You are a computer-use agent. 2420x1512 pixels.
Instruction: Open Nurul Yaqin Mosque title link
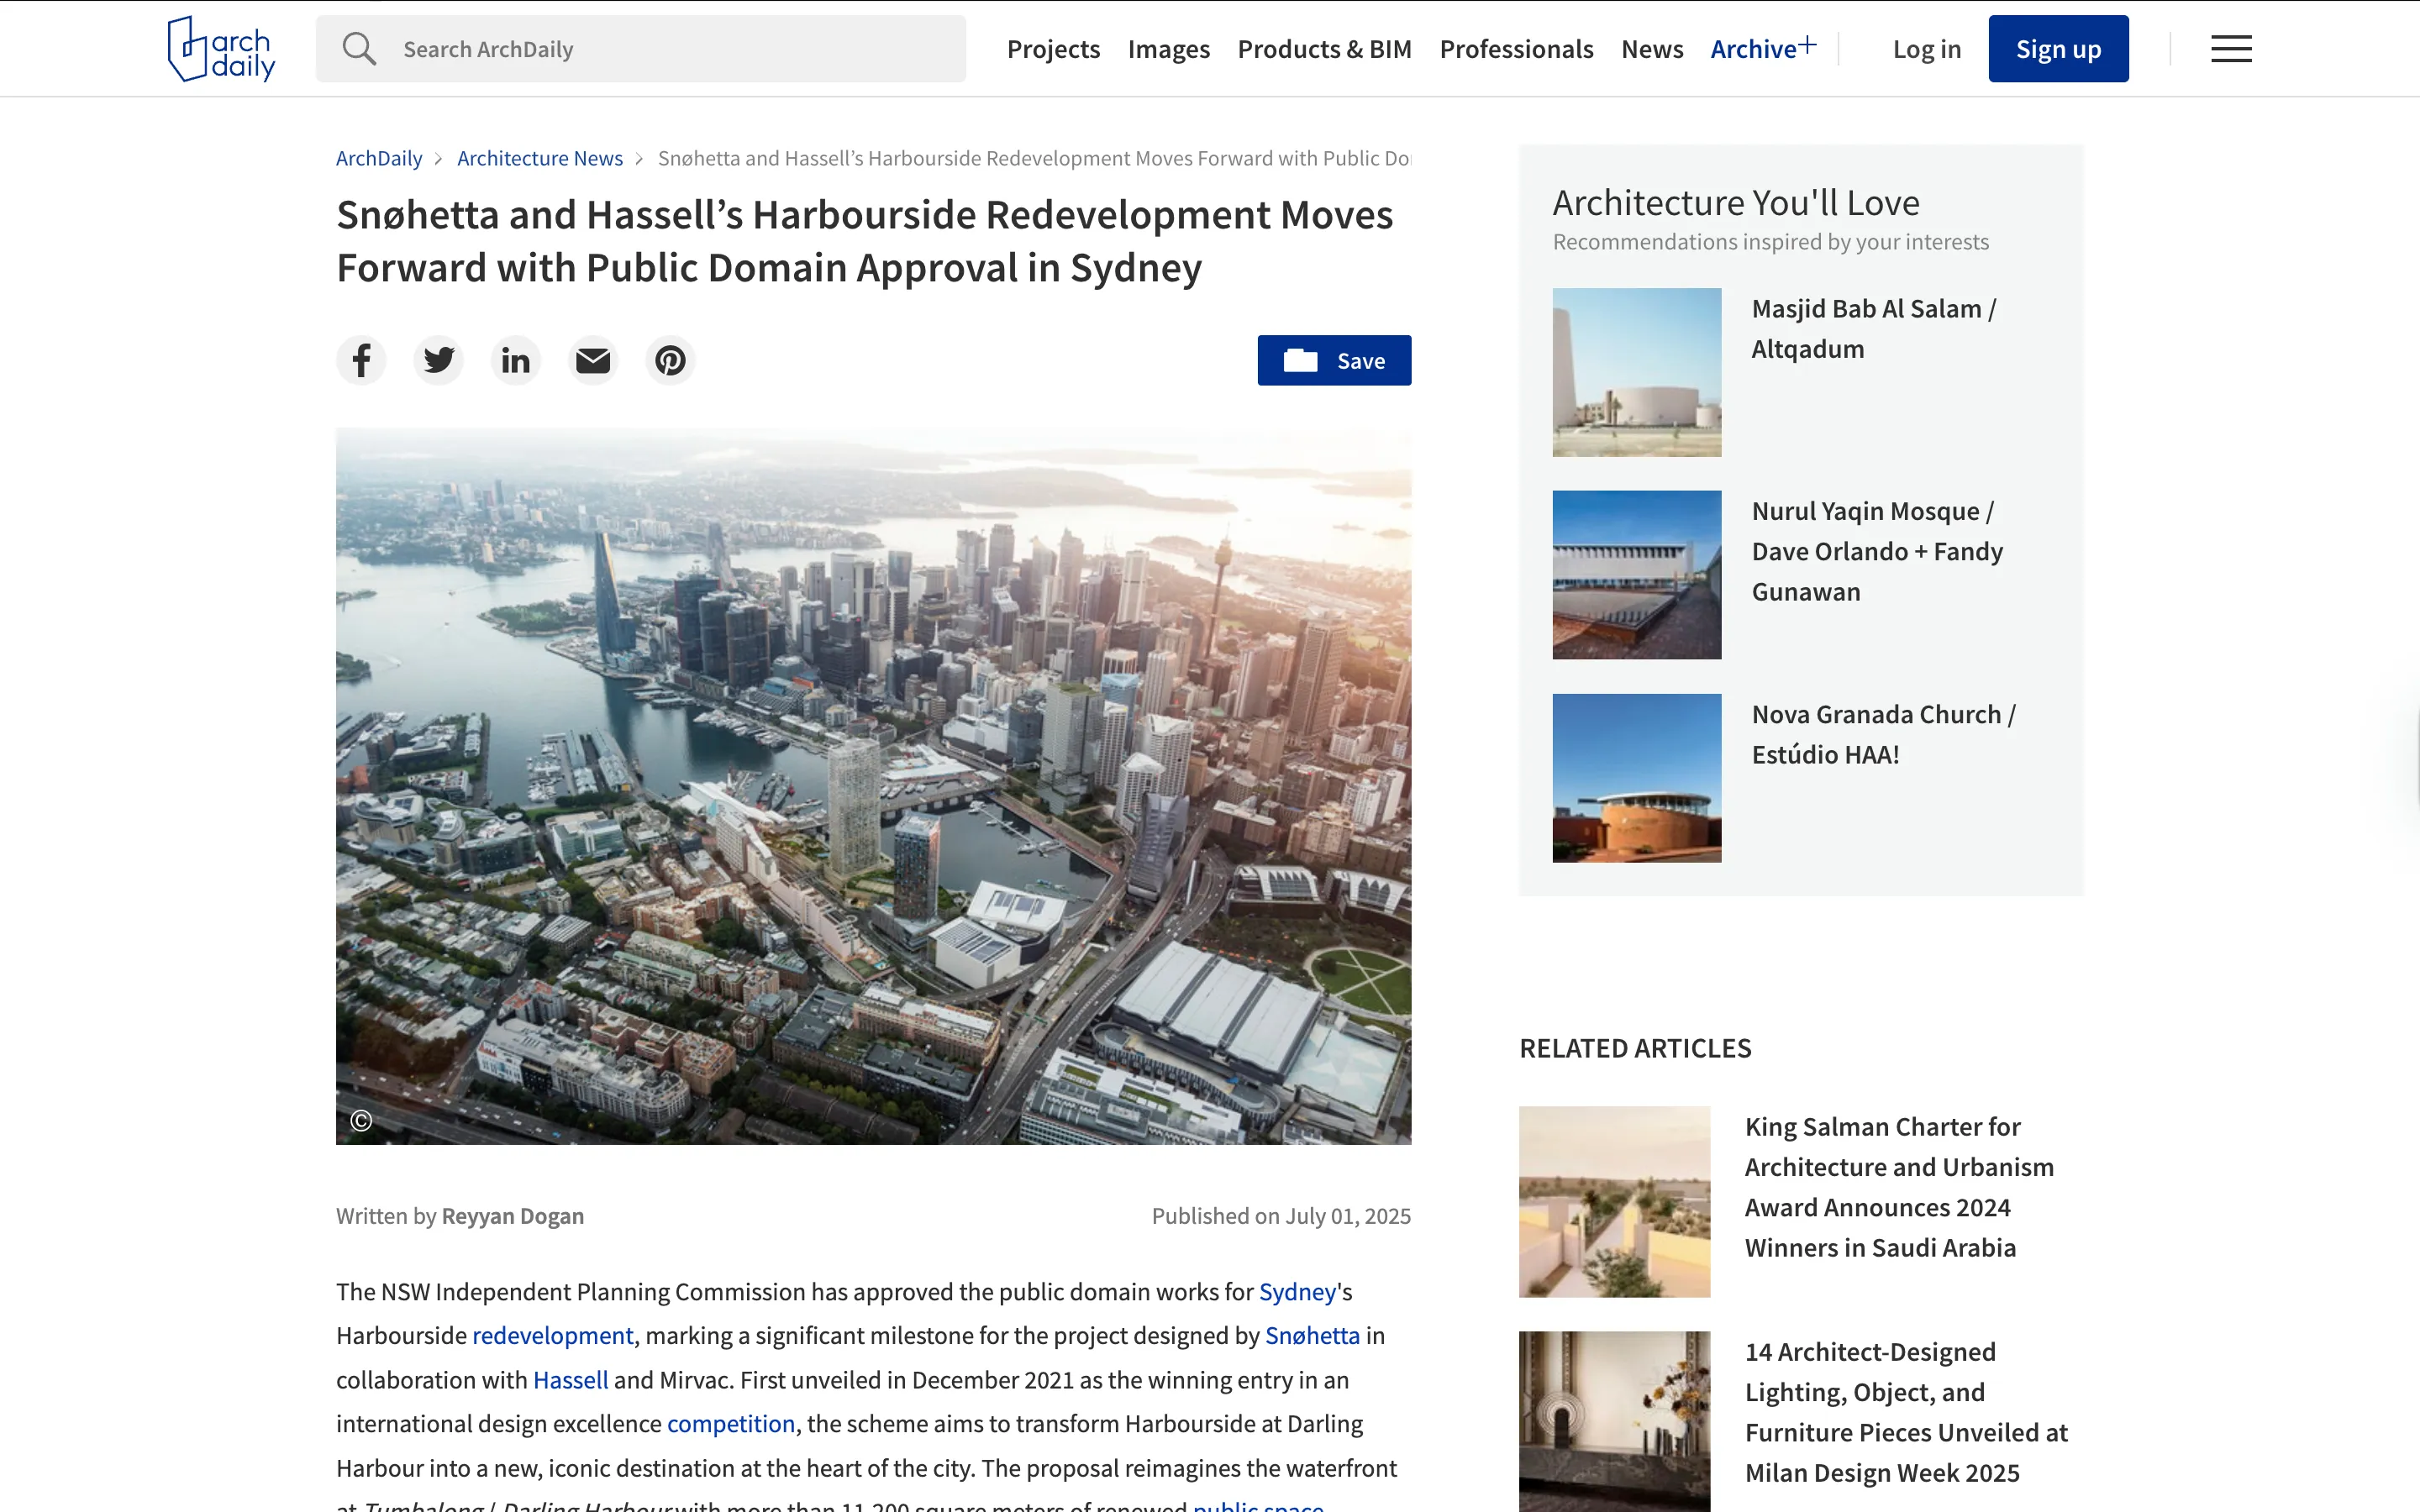pyautogui.click(x=1877, y=551)
